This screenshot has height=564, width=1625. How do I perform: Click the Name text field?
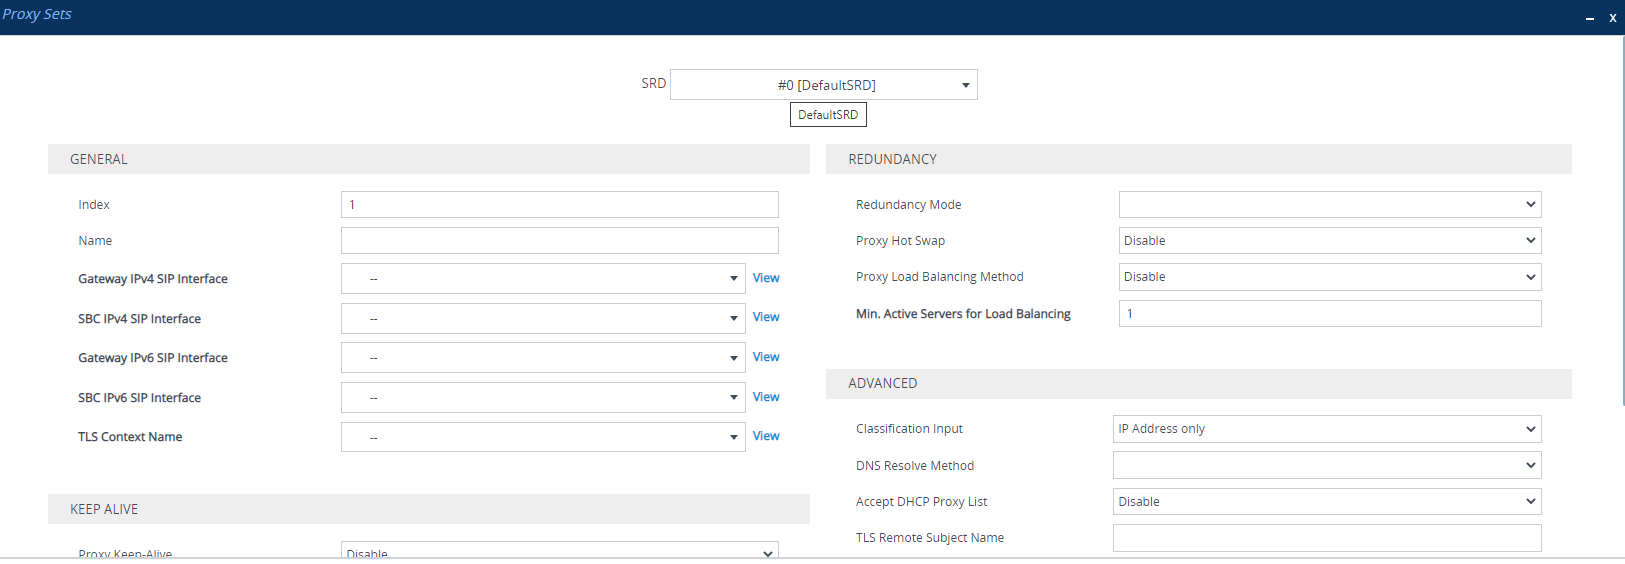pyautogui.click(x=559, y=241)
